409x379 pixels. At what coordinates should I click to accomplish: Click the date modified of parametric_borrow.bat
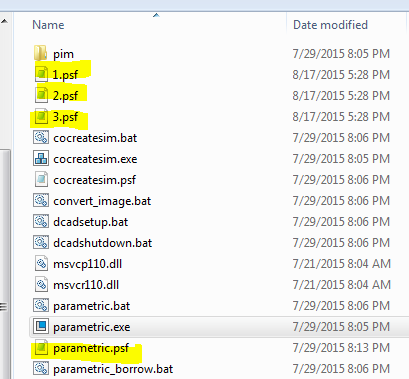pyautogui.click(x=341, y=369)
